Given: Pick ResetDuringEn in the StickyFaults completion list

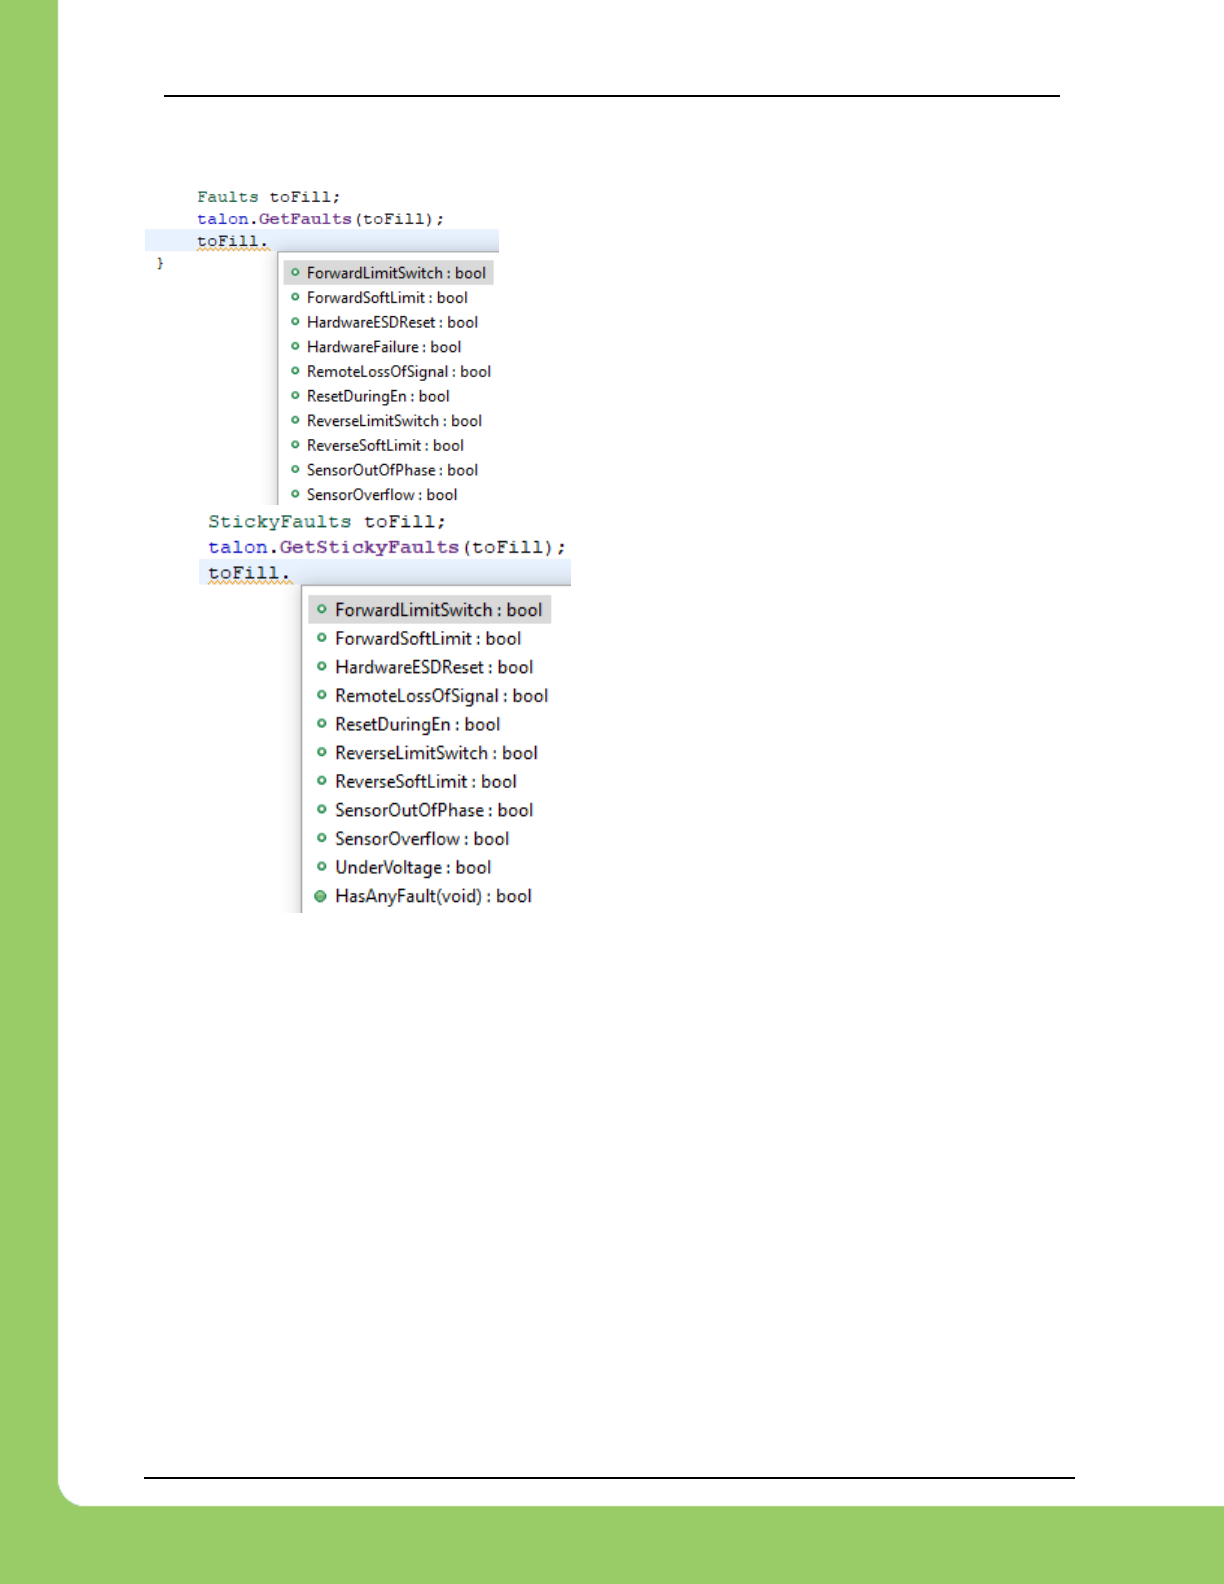Looking at the screenshot, I should (x=417, y=725).
